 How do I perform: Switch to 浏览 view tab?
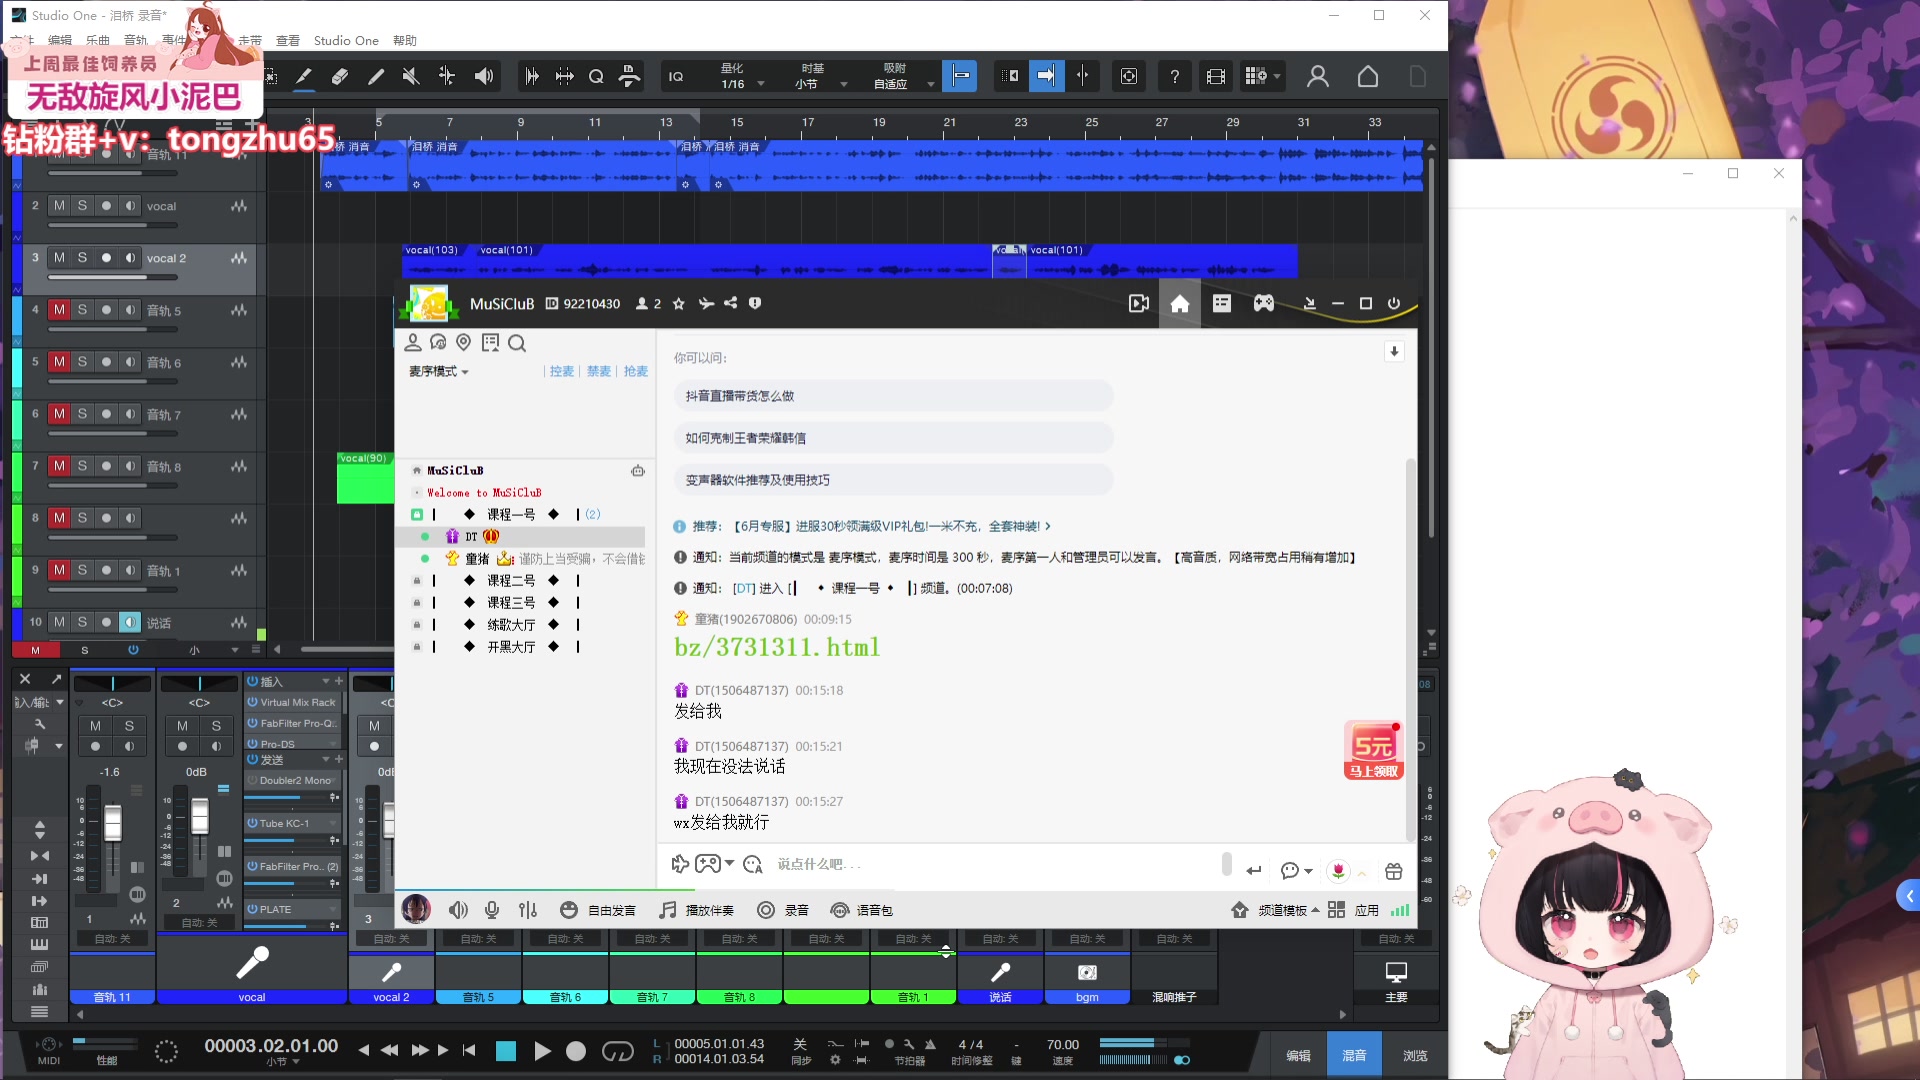click(1415, 1055)
